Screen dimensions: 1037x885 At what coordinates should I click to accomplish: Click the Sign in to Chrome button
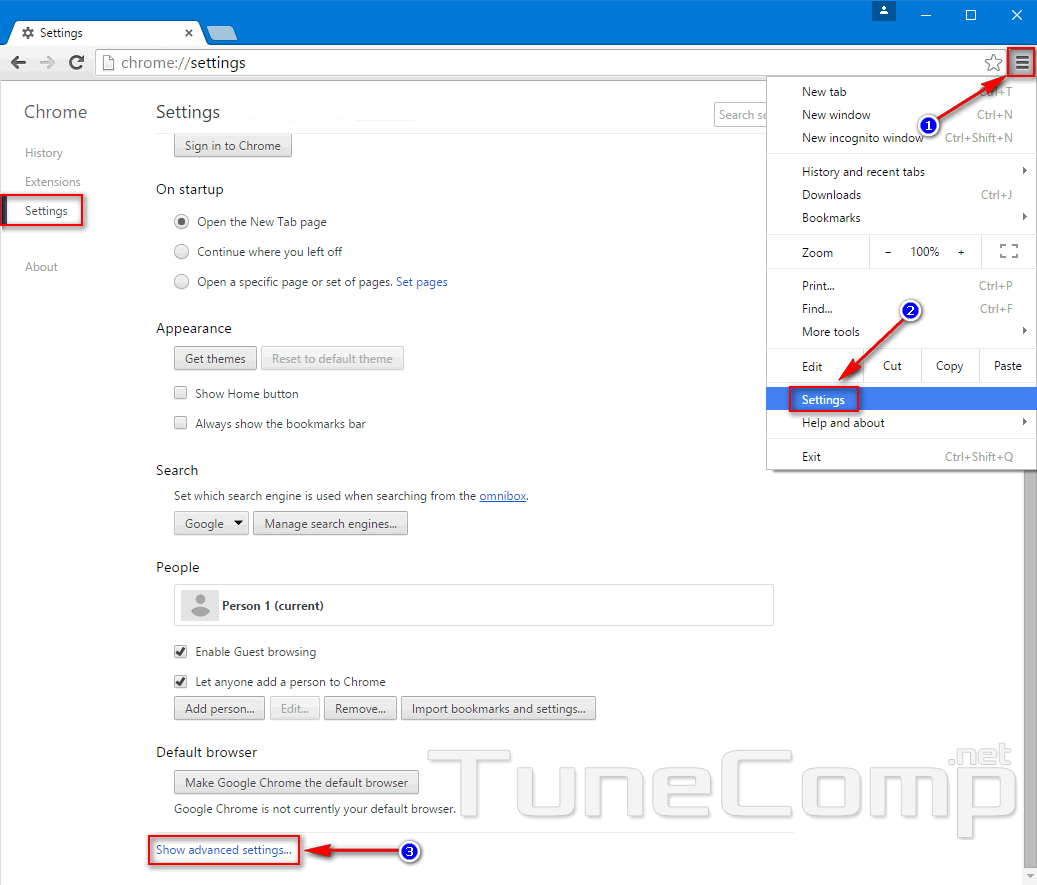[x=233, y=146]
